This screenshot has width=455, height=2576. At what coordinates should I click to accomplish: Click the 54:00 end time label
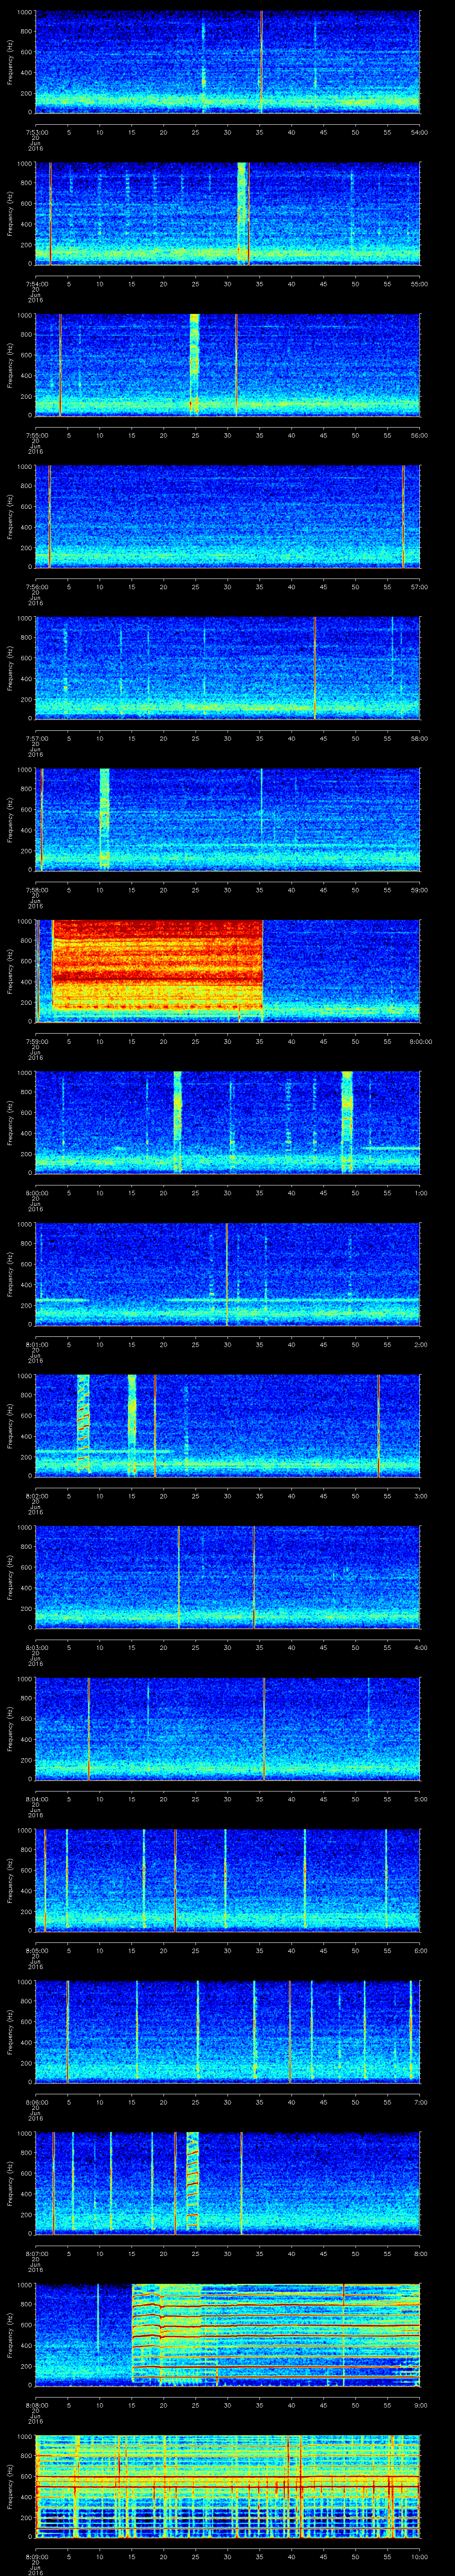coord(420,132)
